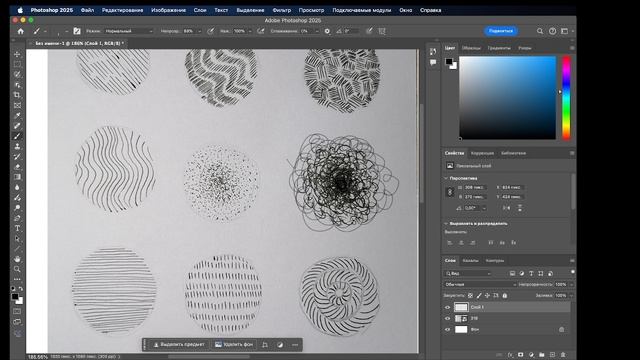Viewport: 640px width, 360px height.
Task: Select the Brush tool in the toolbox
Action: pyautogui.click(x=17, y=136)
